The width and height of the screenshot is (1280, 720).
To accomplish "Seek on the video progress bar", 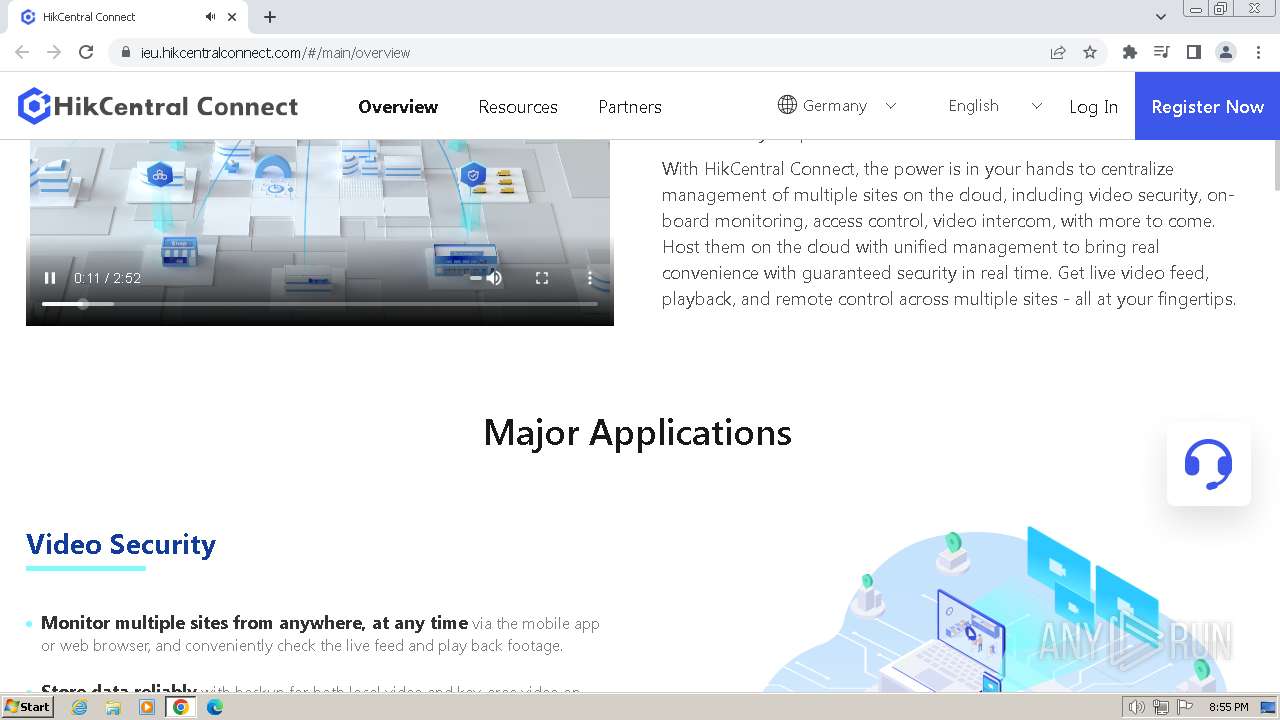I will point(320,304).
